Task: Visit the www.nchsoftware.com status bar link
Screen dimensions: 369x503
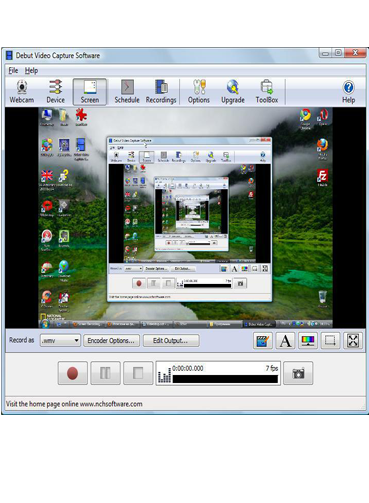Action: (111, 404)
